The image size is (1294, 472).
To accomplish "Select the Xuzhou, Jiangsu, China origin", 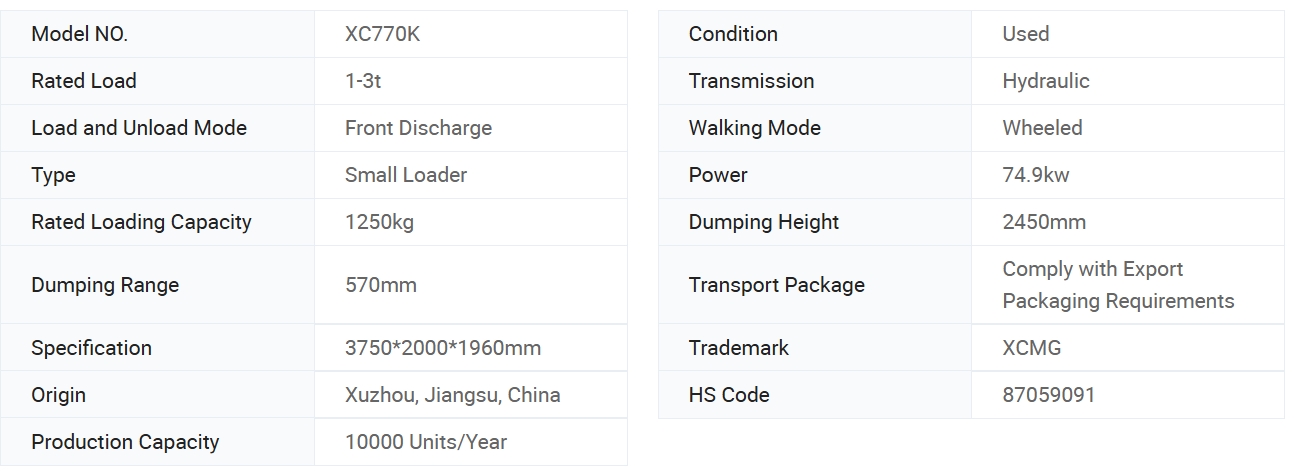I will (x=452, y=395).
